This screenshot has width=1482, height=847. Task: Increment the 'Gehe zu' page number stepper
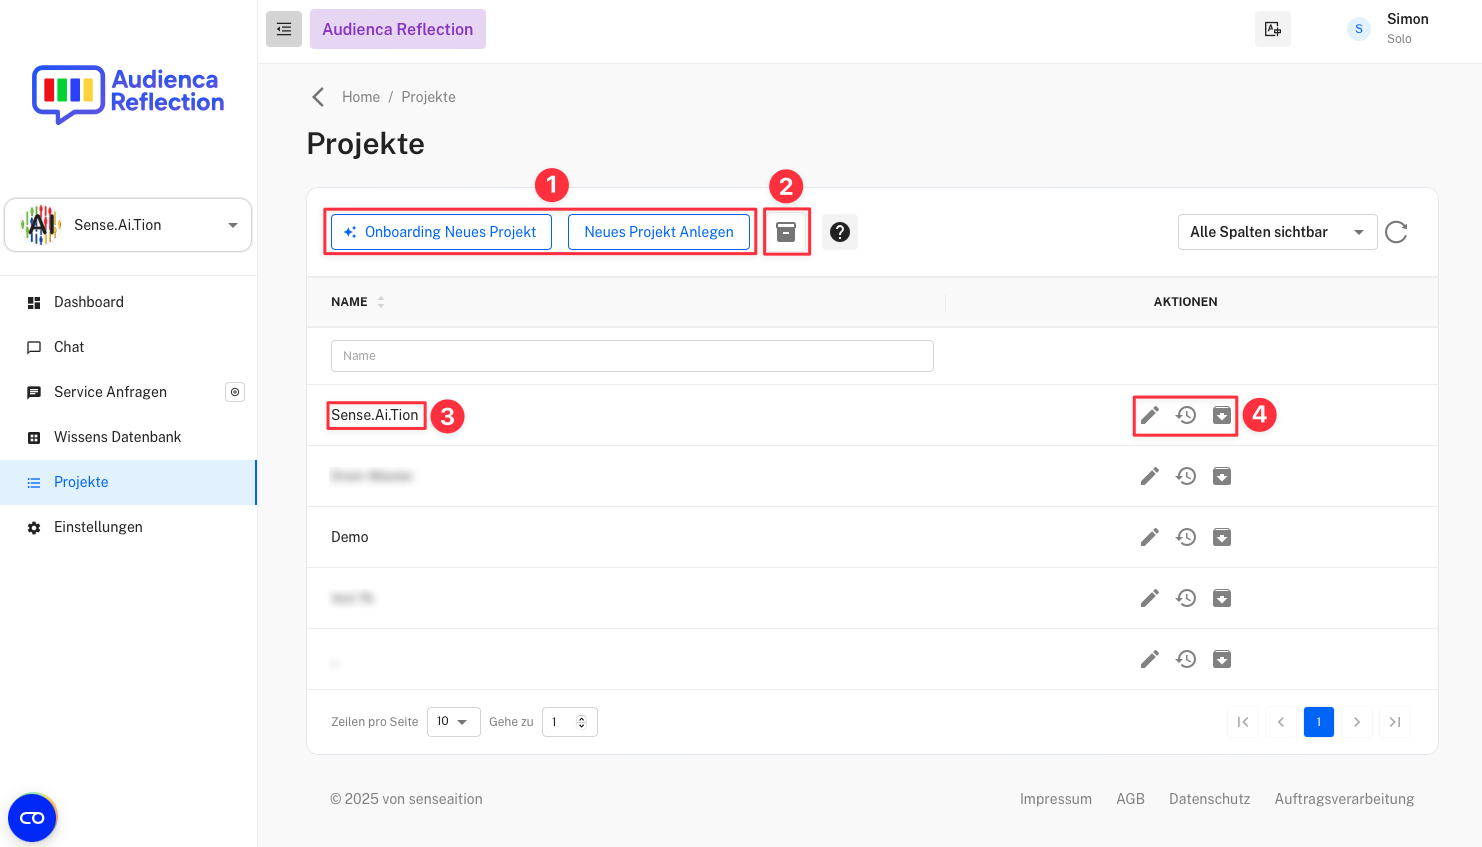(x=582, y=717)
